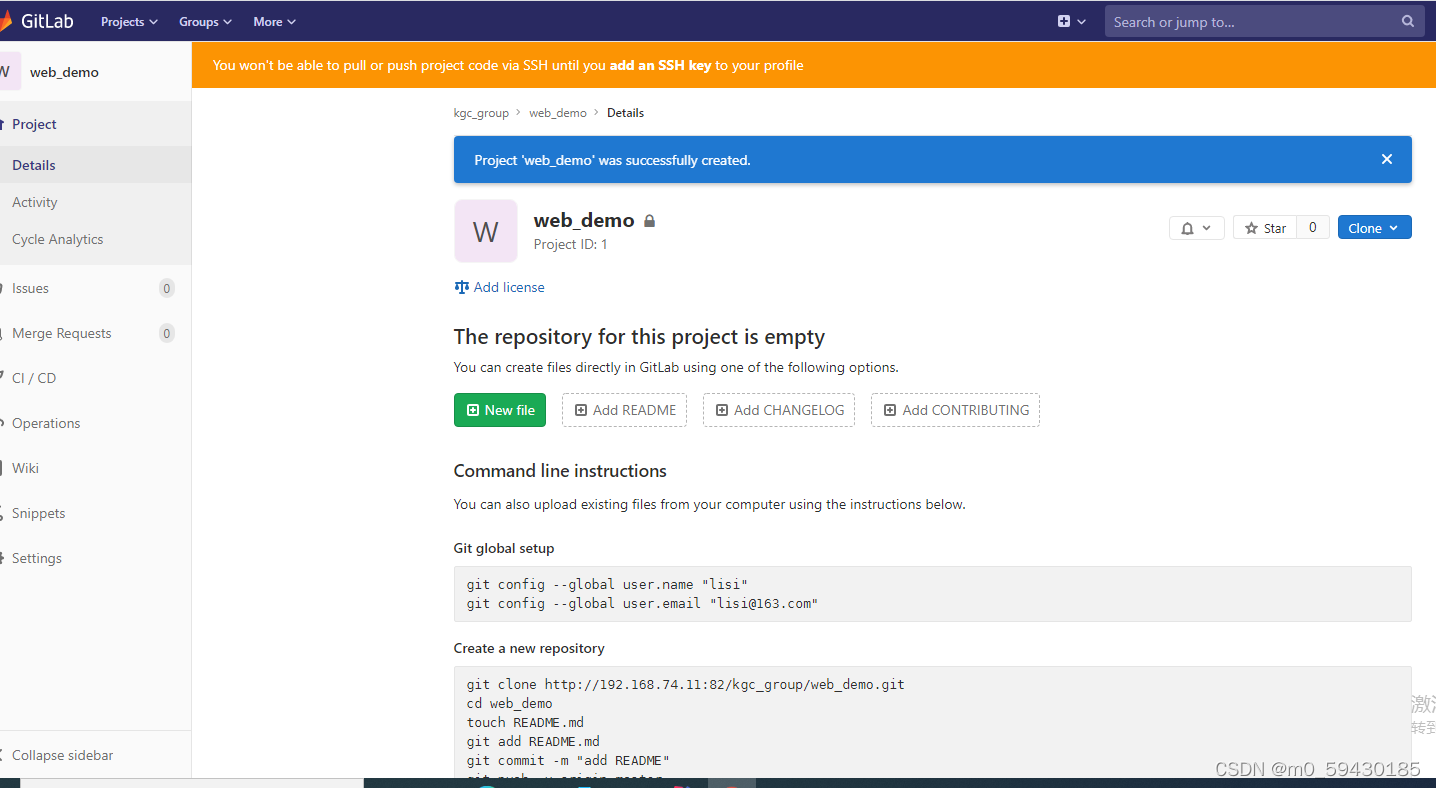Click the web_demo title in sidebar header
The height and width of the screenshot is (788, 1436).
pyautogui.click(x=64, y=72)
